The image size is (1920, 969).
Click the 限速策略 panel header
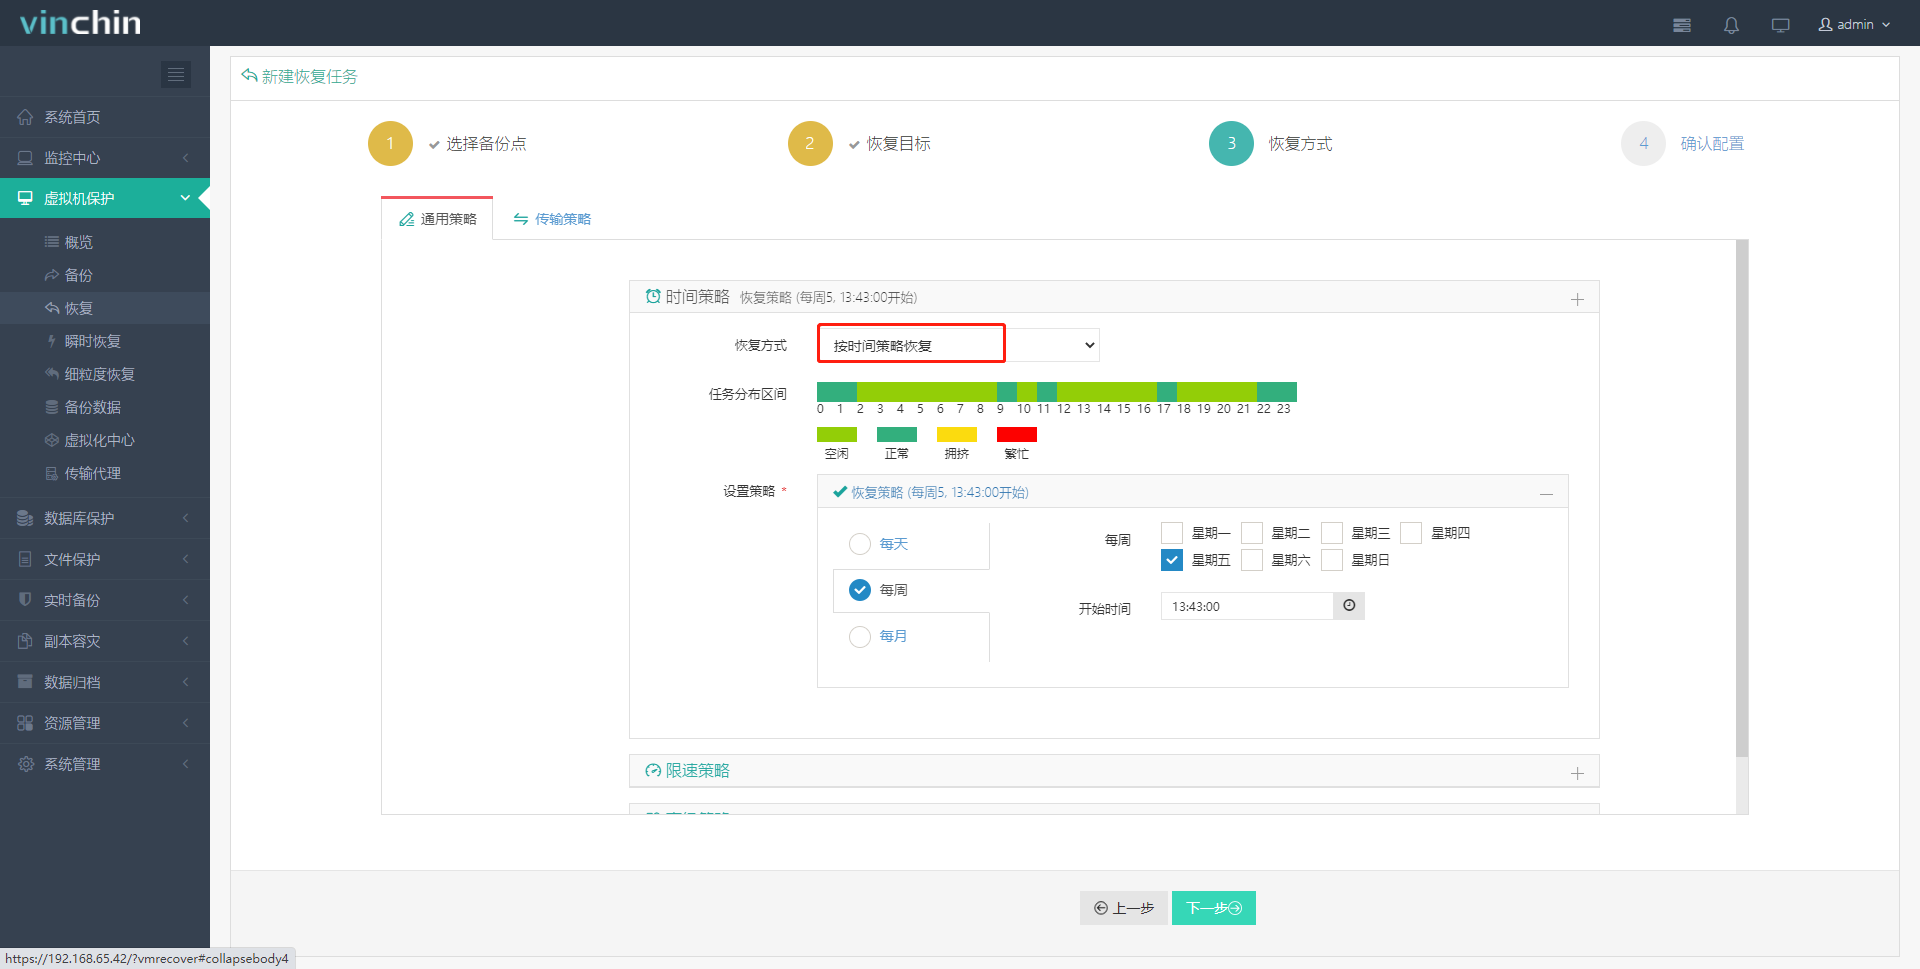(1114, 771)
